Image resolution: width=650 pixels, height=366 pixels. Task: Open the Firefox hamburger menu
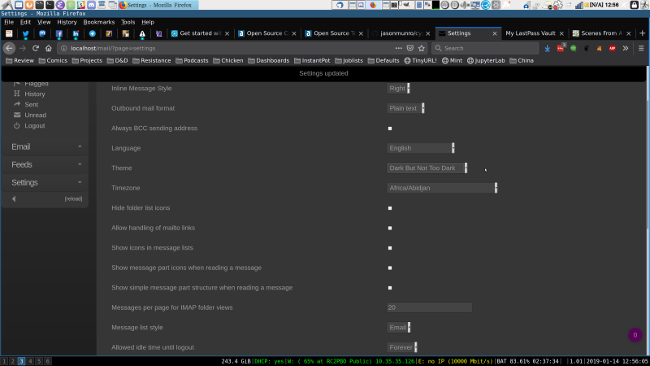click(641, 48)
